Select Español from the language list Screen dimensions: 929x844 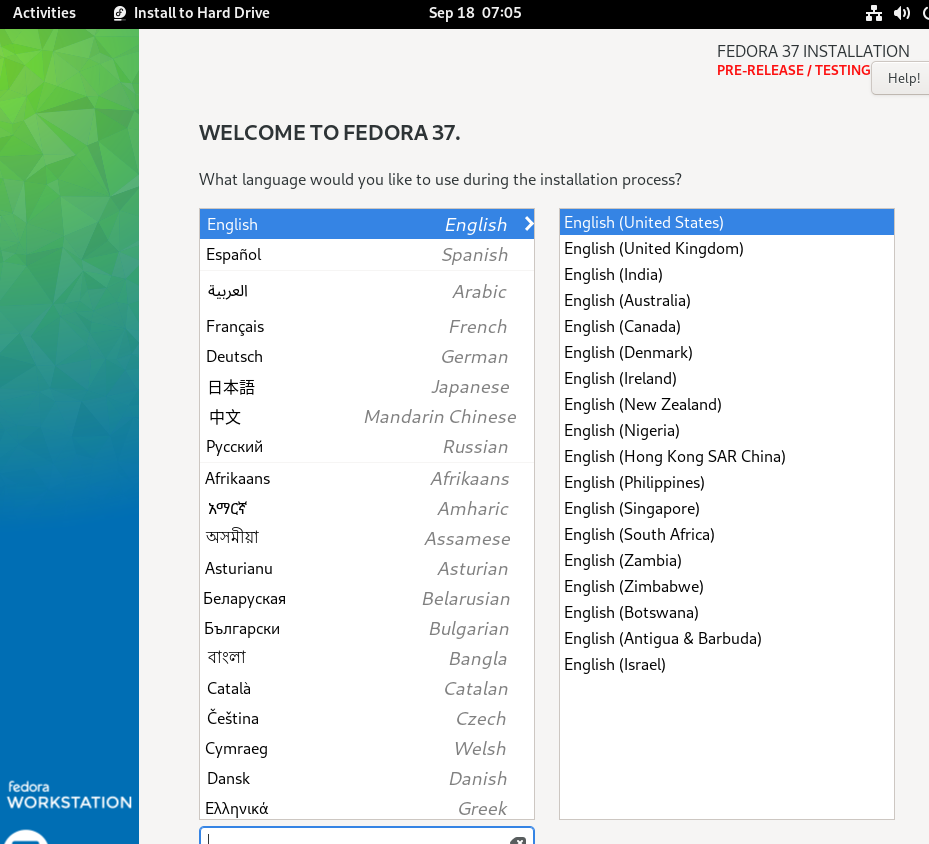(300, 255)
